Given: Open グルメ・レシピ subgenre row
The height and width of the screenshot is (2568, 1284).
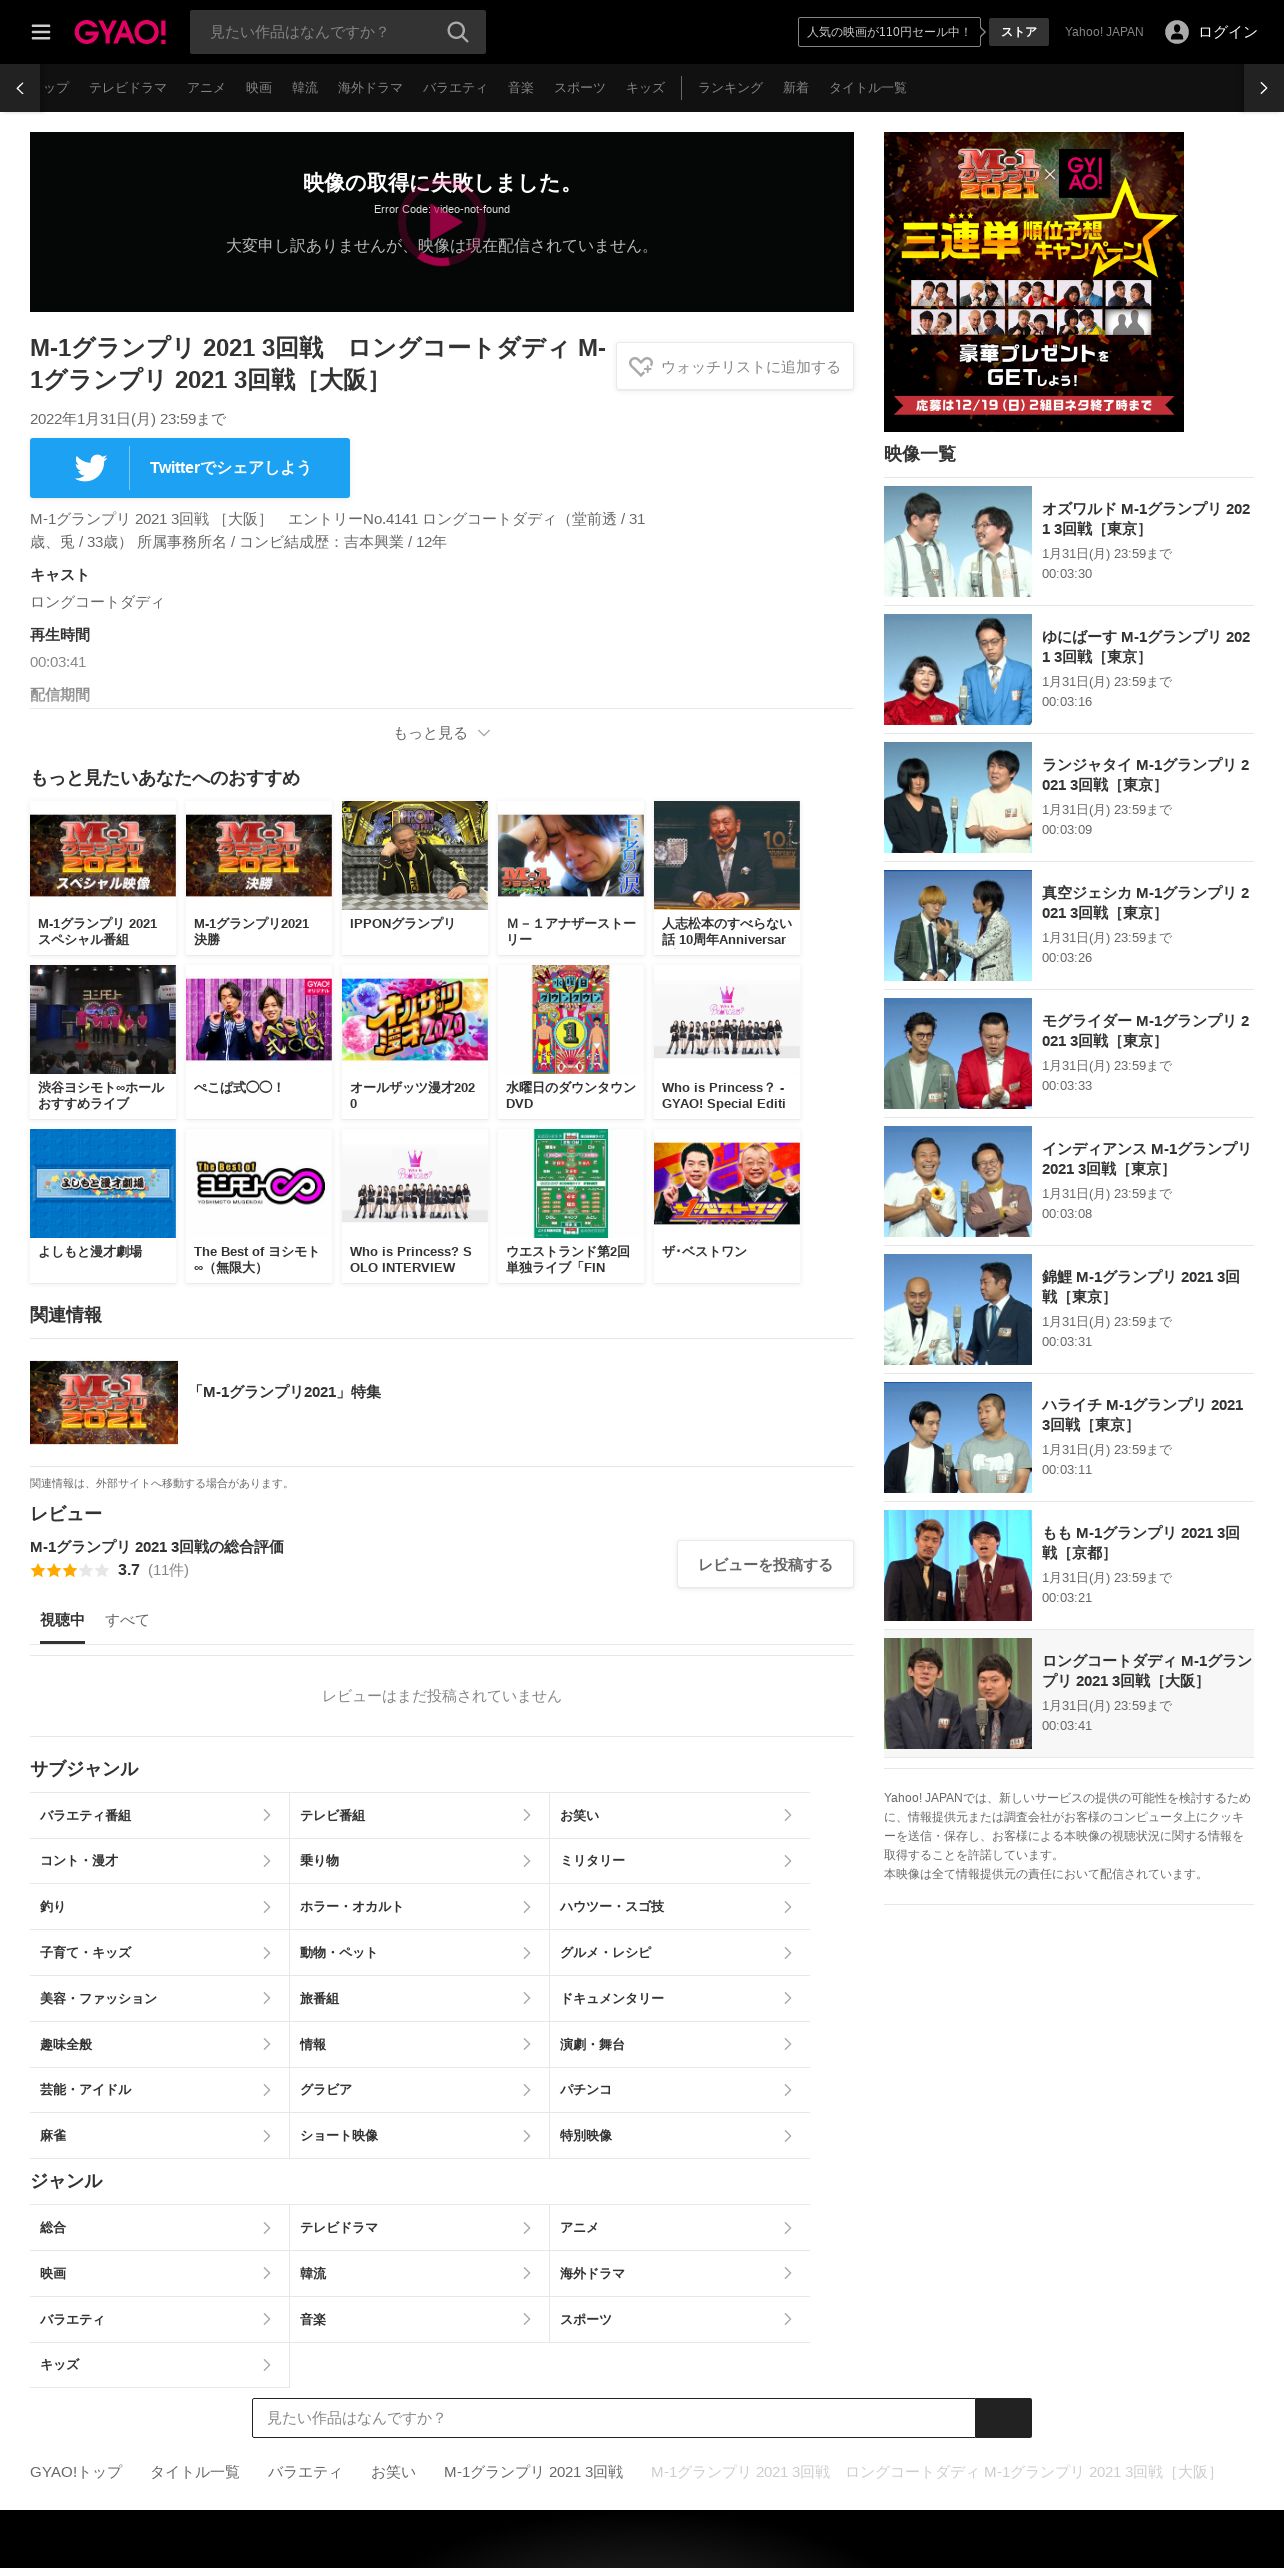Looking at the screenshot, I should [x=679, y=1953].
